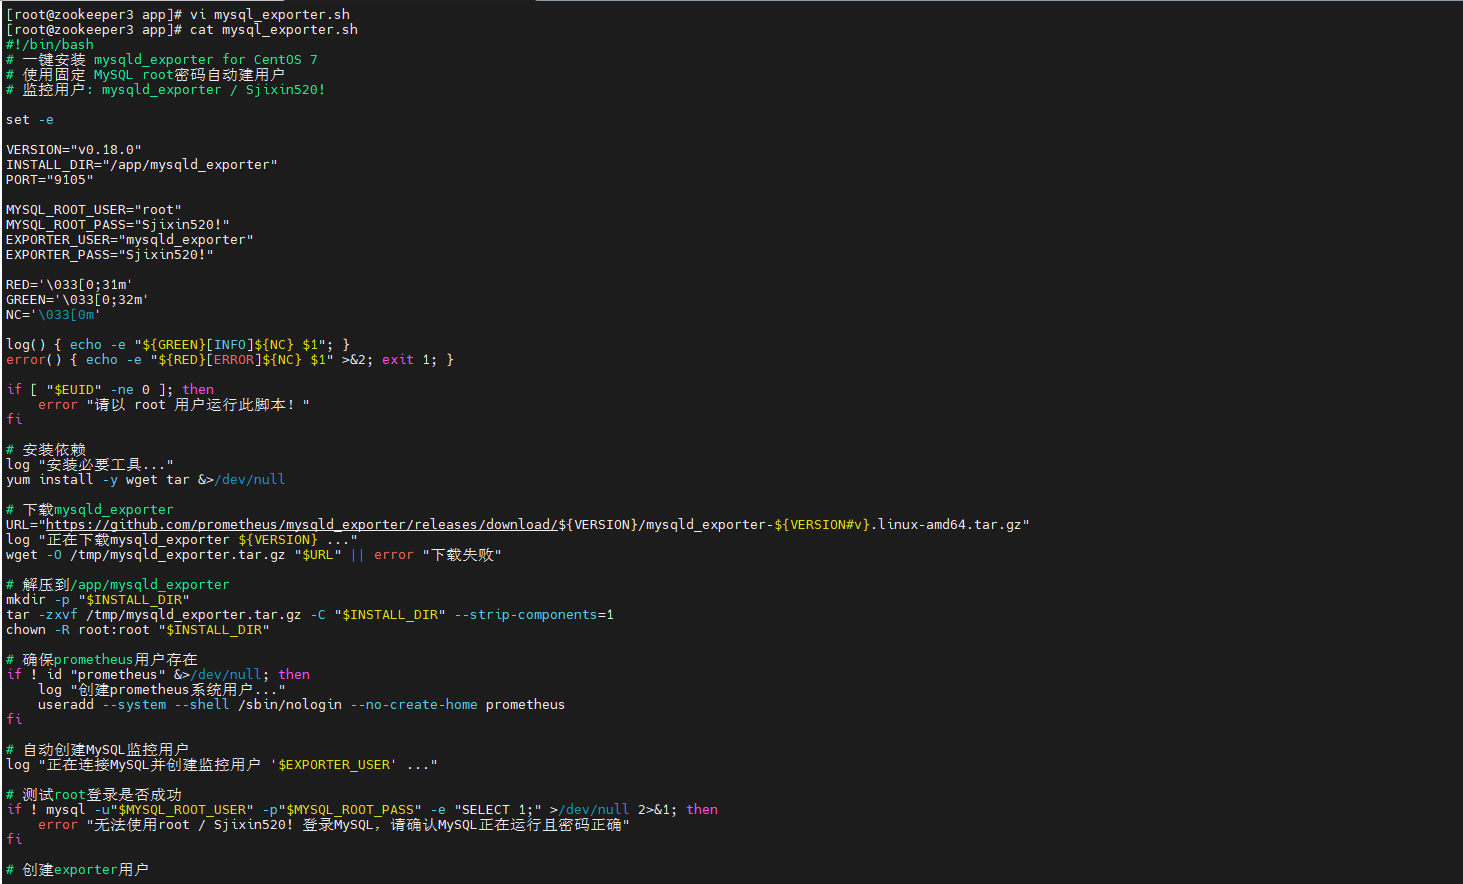1463x884 pixels.
Task: Click the NC='\033[0m' line
Action: pyautogui.click(x=53, y=314)
